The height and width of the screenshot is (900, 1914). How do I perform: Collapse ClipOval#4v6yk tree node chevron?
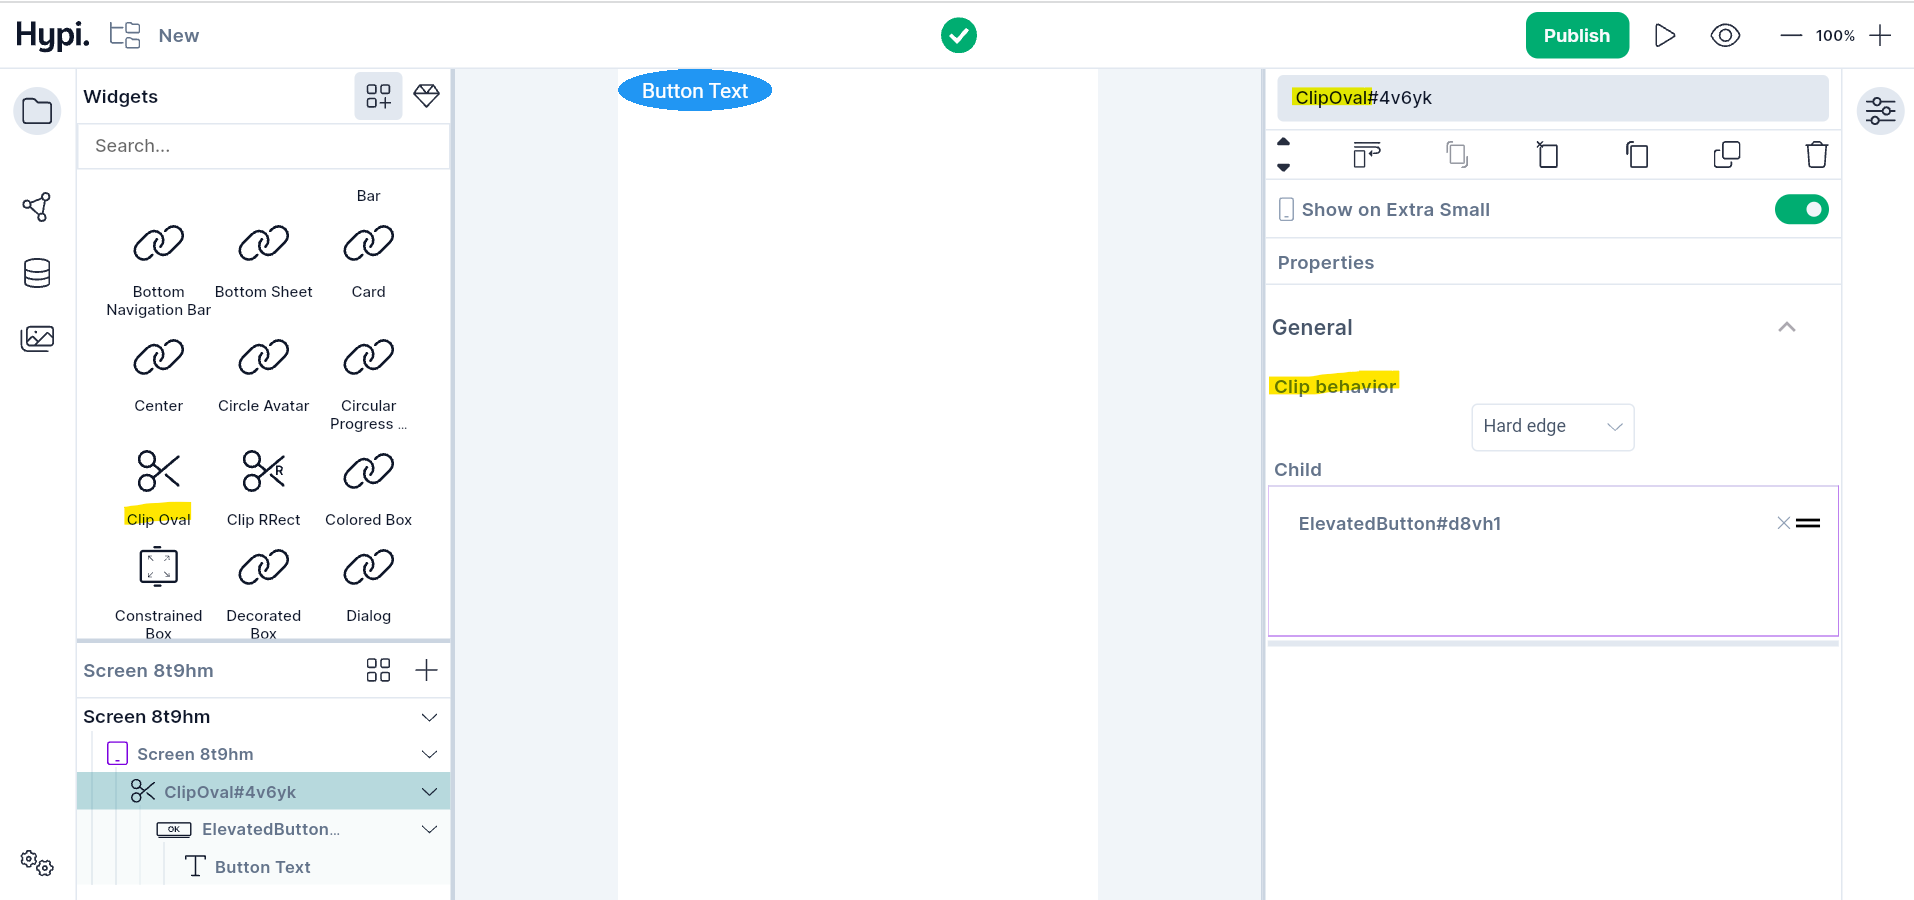point(429,792)
